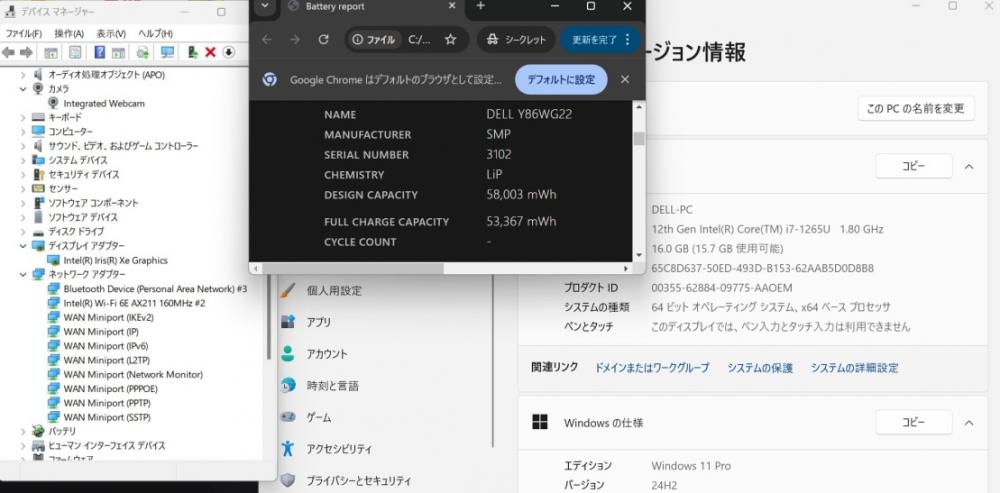Select プライバシーとセキュリティ in Settings sidebar
This screenshot has width=1000, height=493.
(358, 481)
